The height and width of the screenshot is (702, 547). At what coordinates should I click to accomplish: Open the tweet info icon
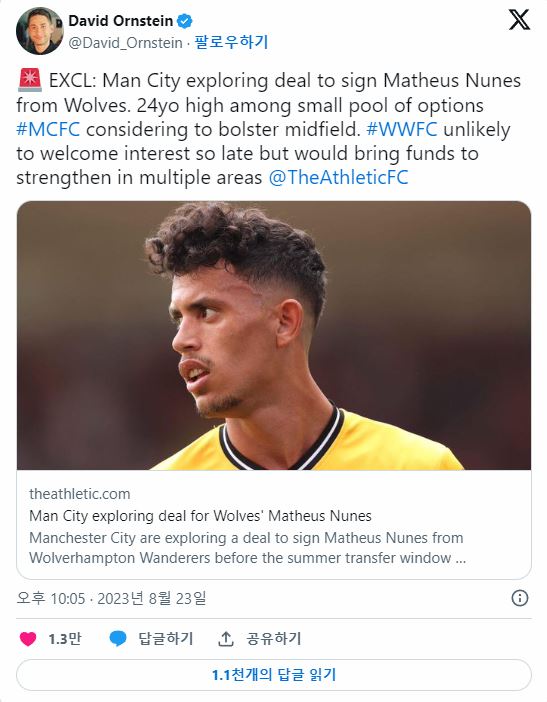520,598
